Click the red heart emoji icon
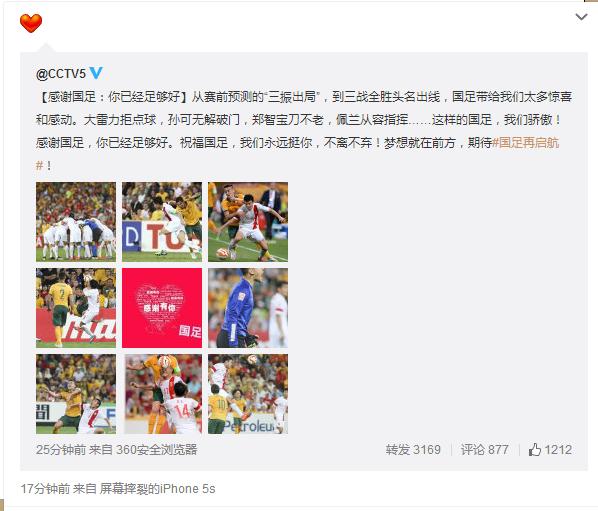598x511 pixels. [31, 23]
